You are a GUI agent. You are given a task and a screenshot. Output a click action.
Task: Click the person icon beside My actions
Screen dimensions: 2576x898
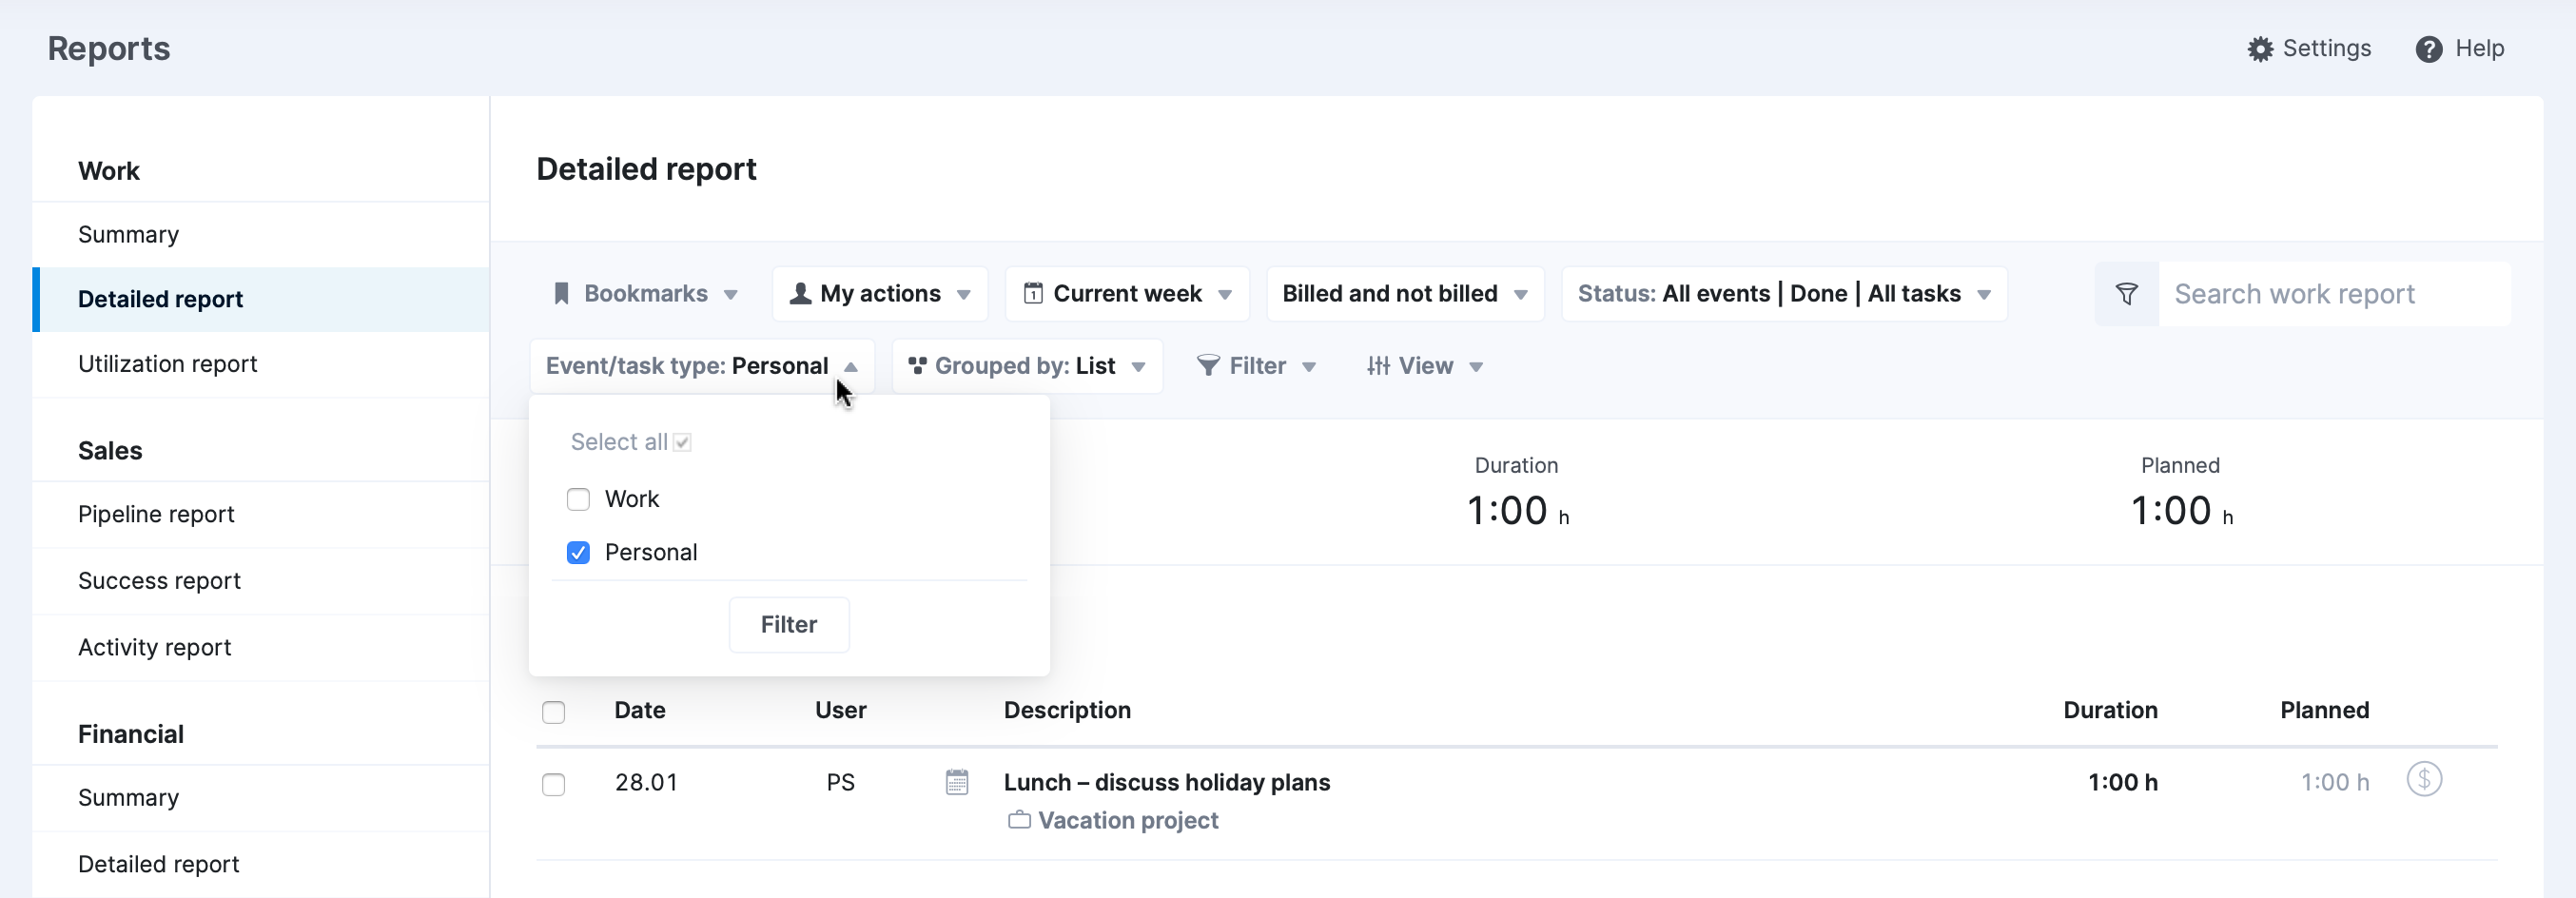pos(800,294)
